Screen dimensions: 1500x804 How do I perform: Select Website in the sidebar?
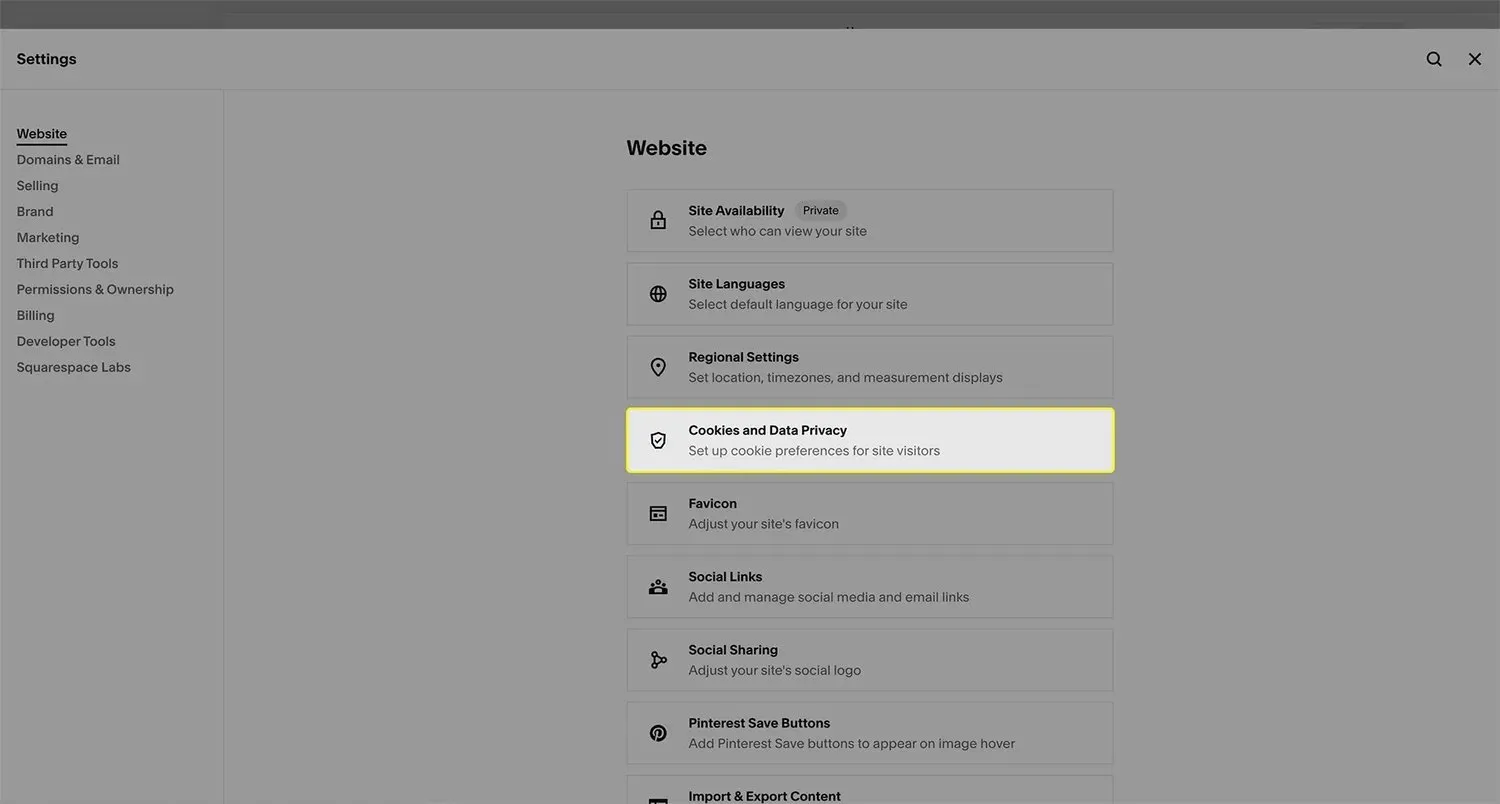tap(42, 134)
